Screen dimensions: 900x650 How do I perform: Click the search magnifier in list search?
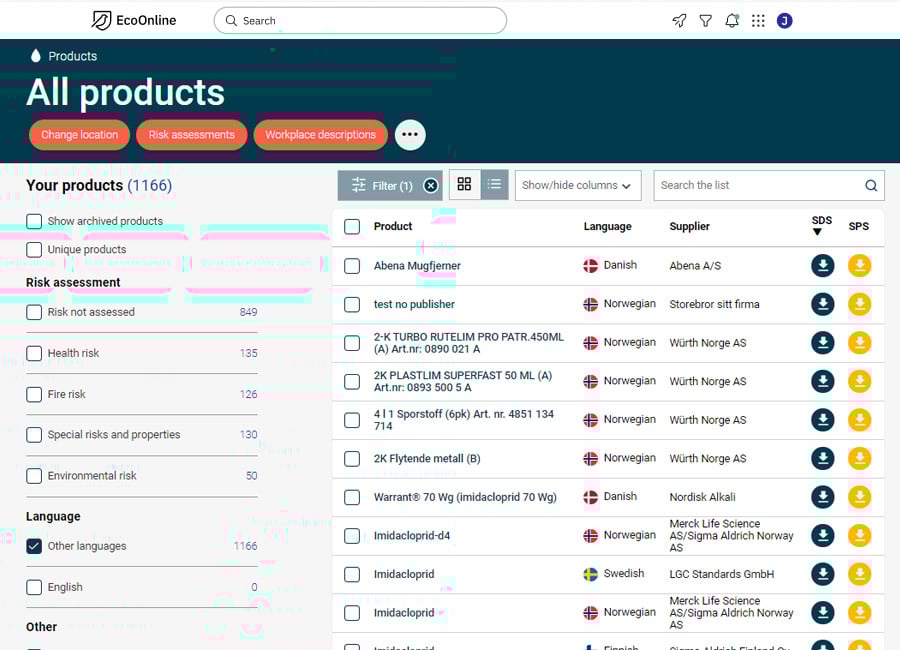point(871,185)
